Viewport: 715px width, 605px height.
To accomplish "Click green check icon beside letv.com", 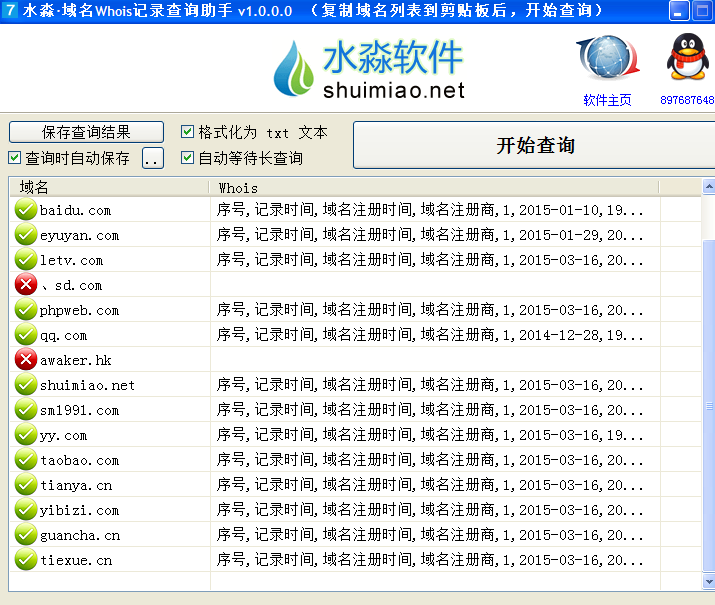I will click(26, 259).
